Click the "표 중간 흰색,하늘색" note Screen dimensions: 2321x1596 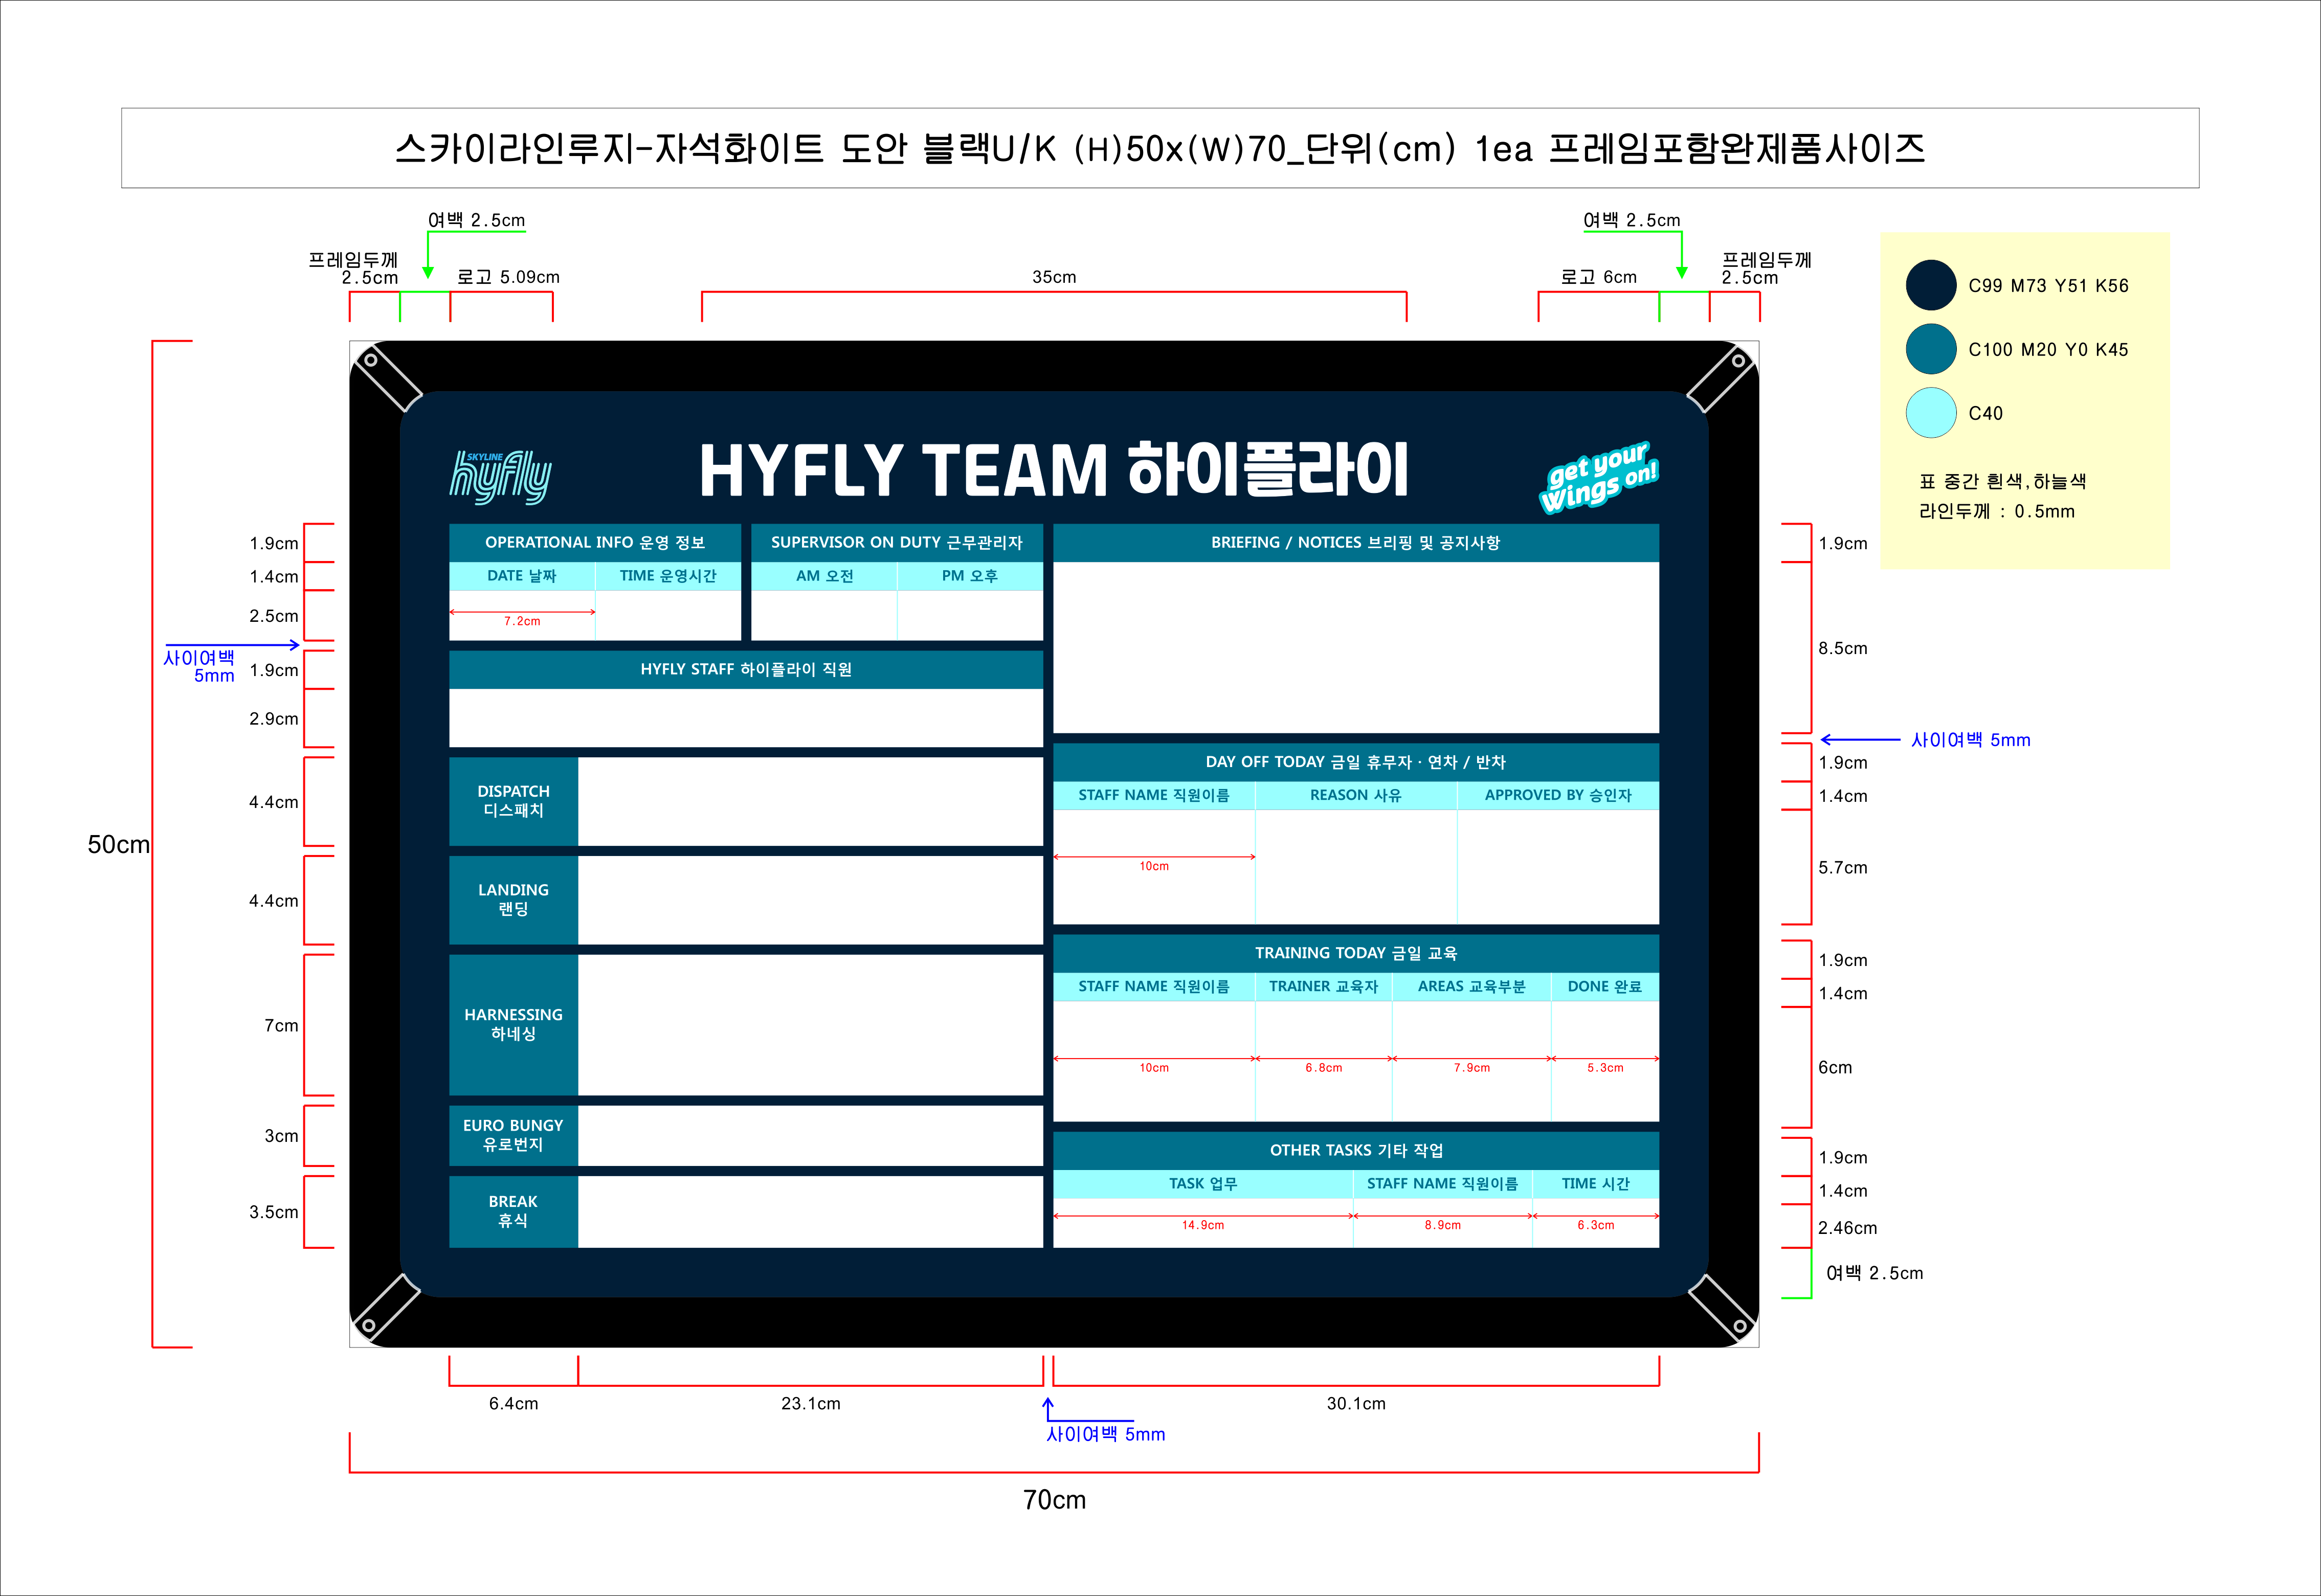click(x=2002, y=481)
